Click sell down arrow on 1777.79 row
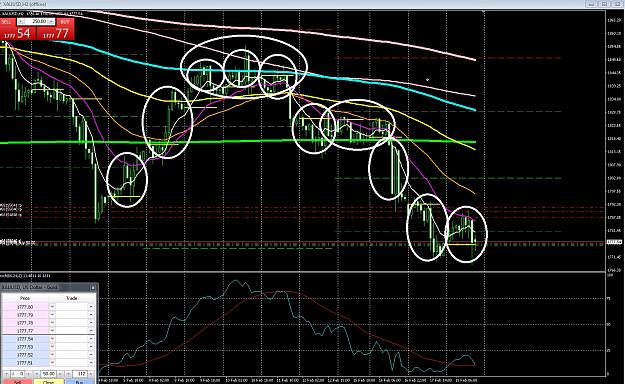The height and width of the screenshot is (384, 625). click(x=52, y=315)
